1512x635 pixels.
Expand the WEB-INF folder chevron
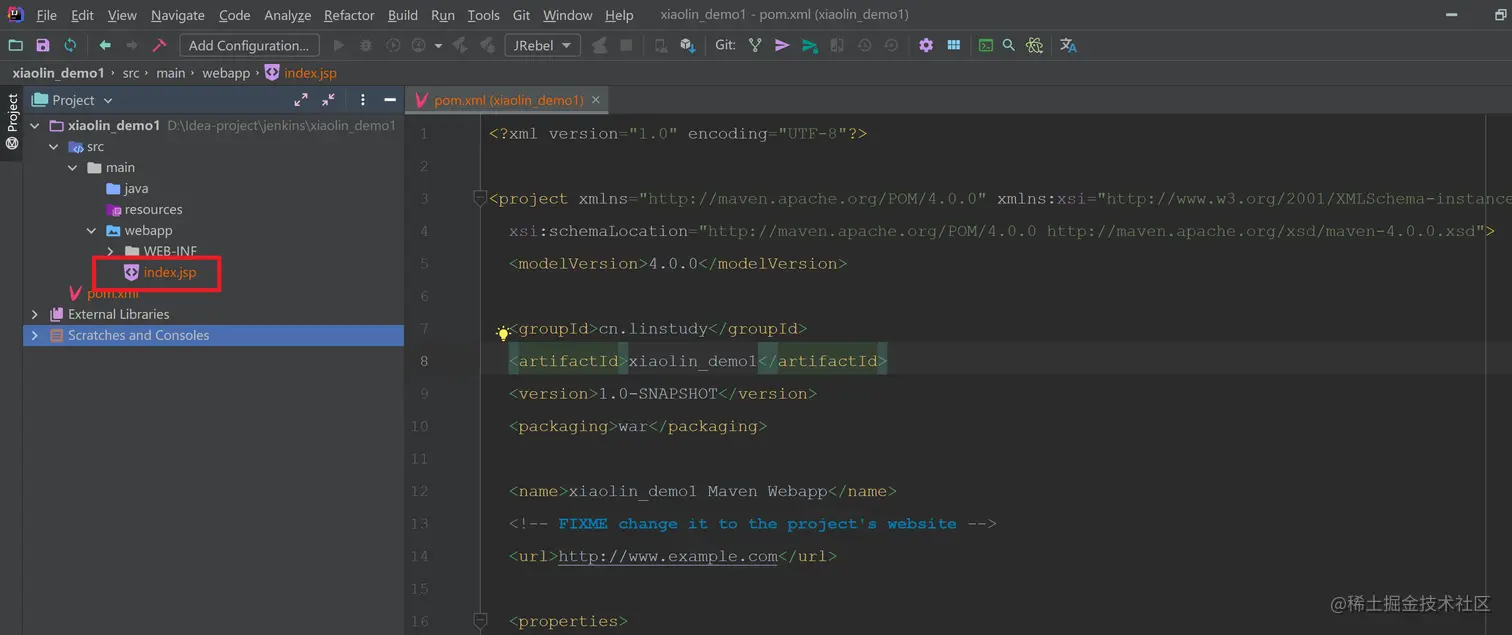point(111,252)
